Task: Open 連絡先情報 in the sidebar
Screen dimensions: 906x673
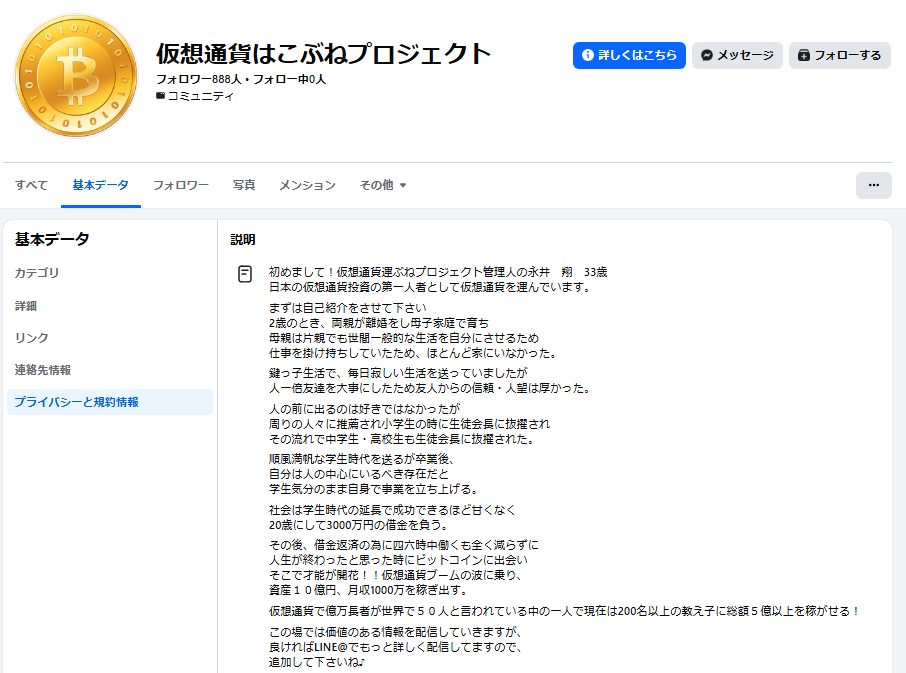Action: click(43, 370)
